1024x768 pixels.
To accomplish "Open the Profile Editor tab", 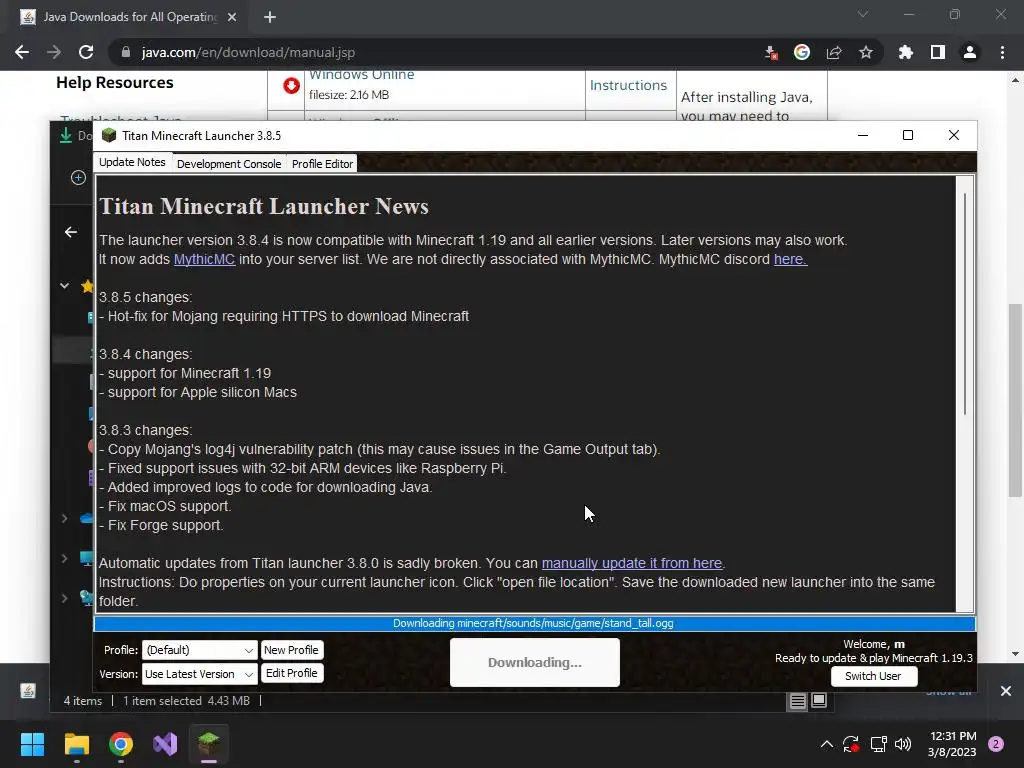I will coord(322,164).
